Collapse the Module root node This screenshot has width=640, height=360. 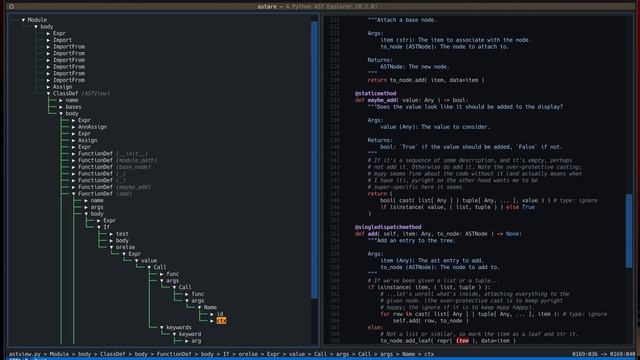(x=23, y=20)
